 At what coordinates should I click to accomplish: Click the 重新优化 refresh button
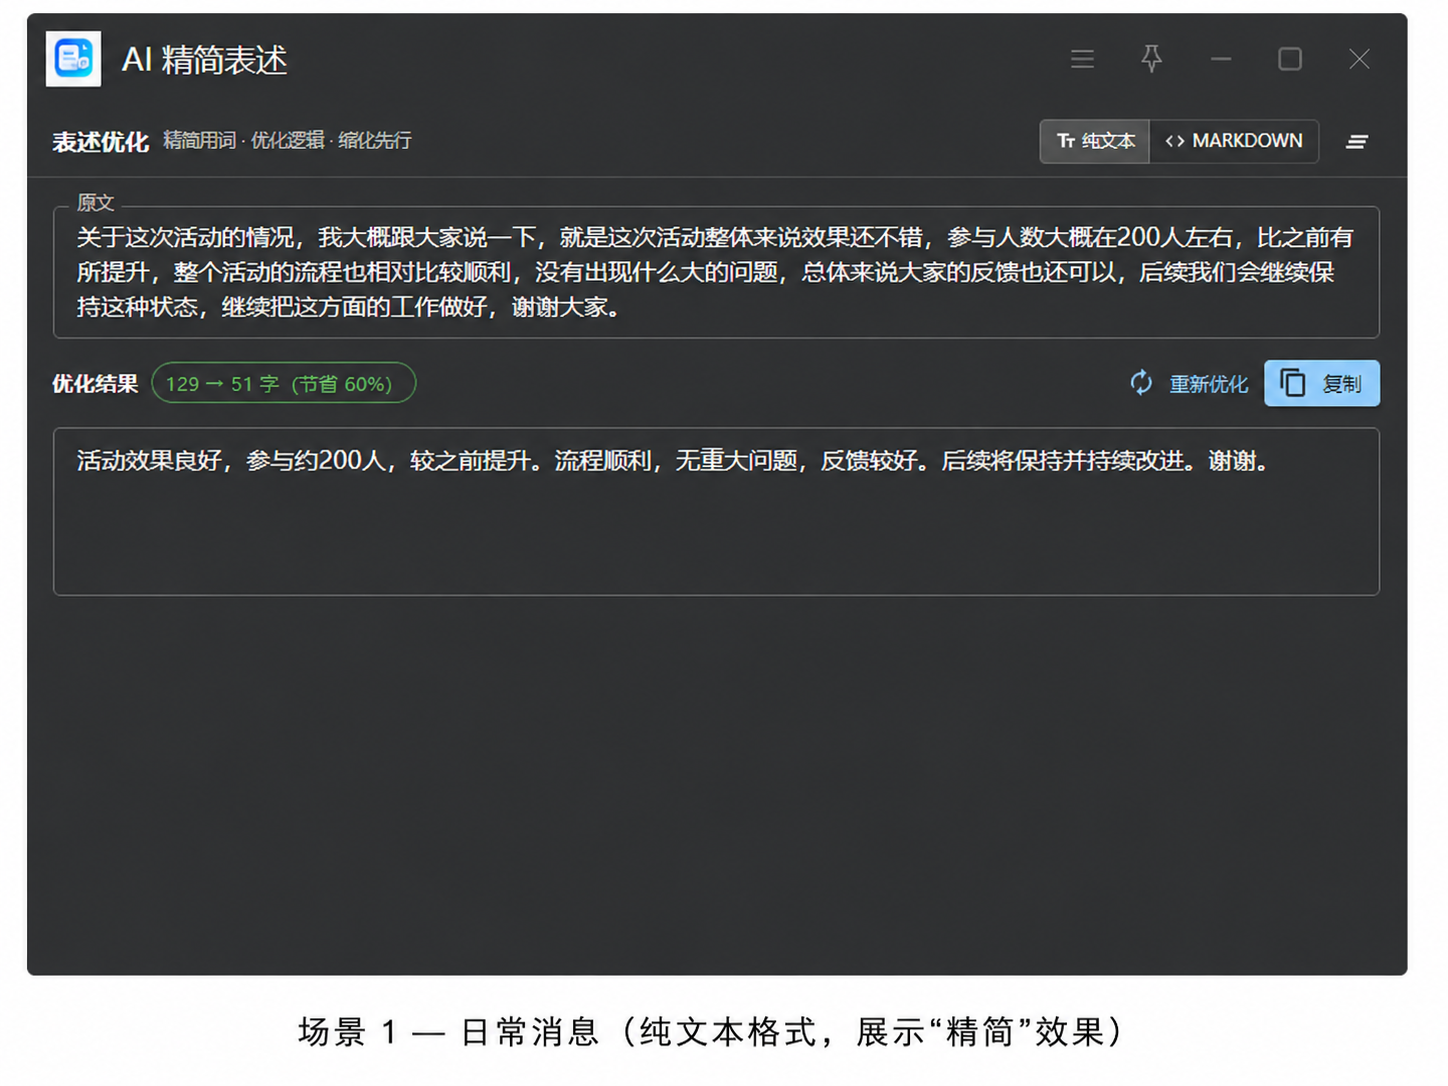click(x=1189, y=384)
